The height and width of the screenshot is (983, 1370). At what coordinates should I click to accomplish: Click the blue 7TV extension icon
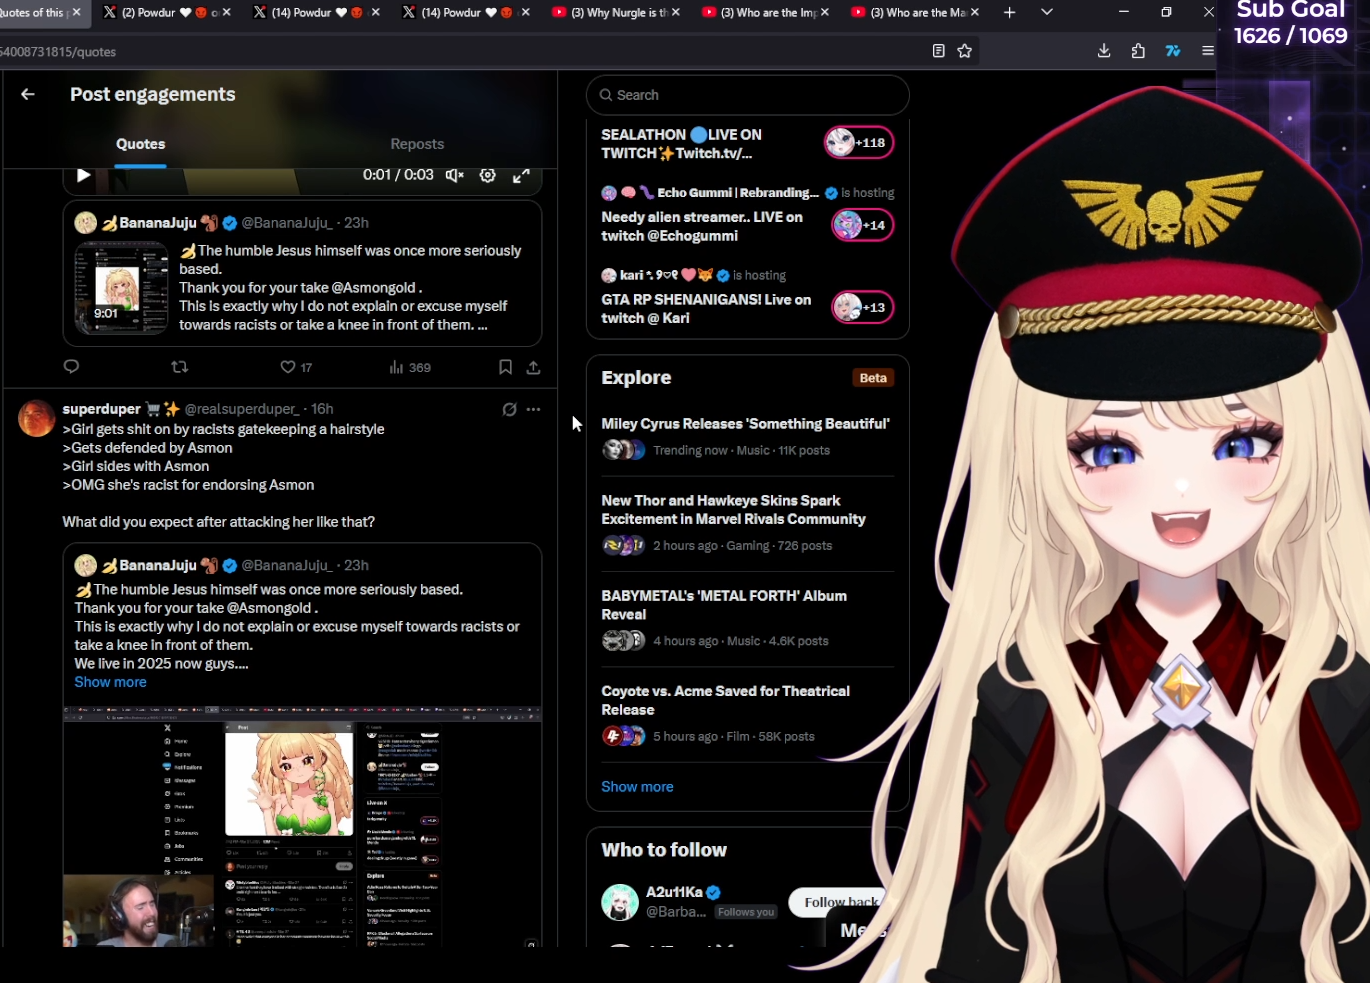pos(1173,51)
